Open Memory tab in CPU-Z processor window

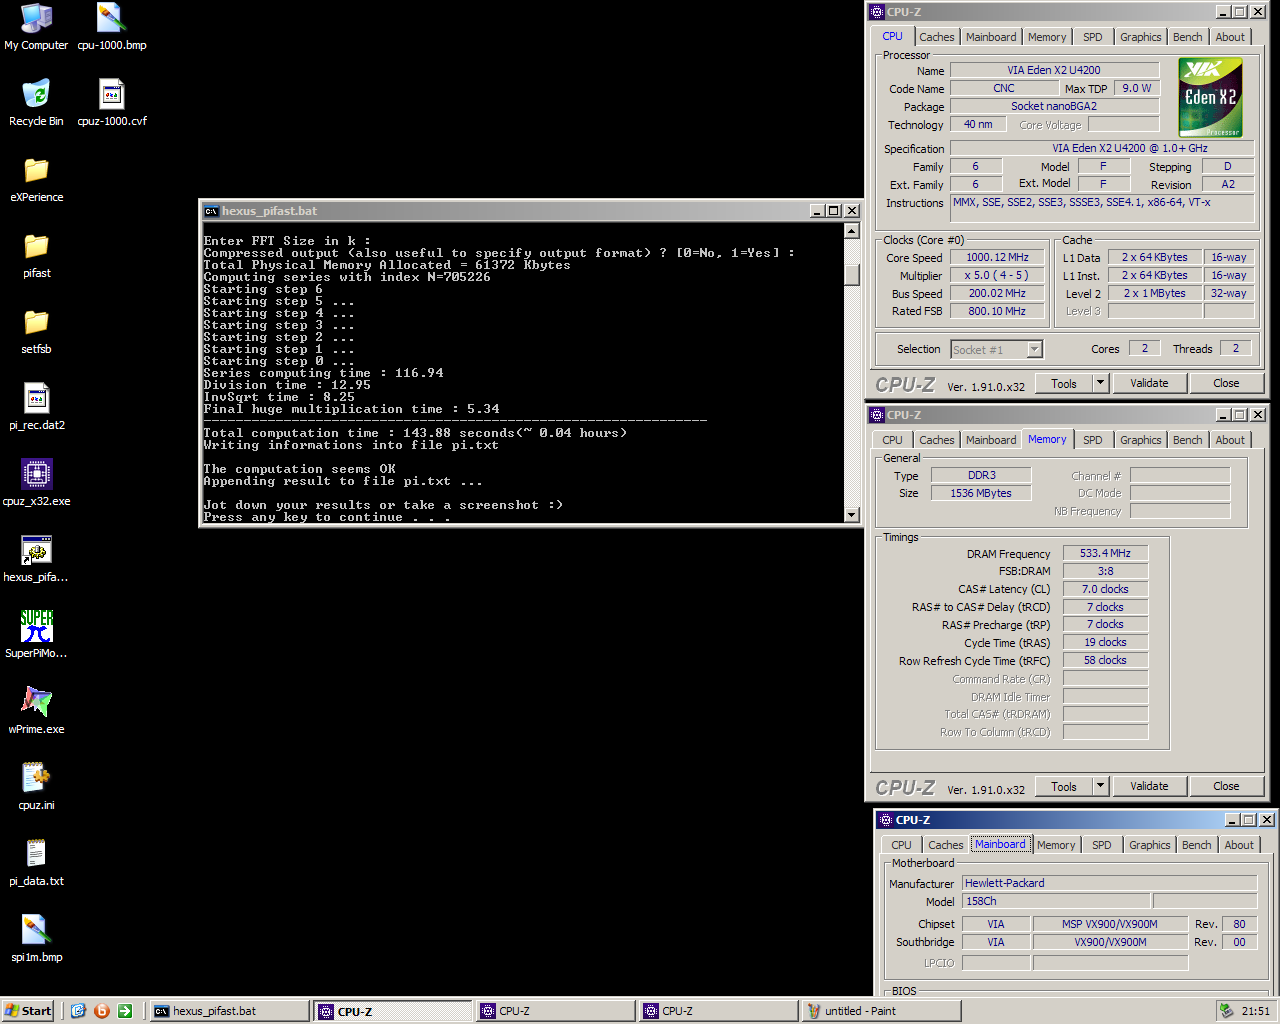tap(1047, 37)
